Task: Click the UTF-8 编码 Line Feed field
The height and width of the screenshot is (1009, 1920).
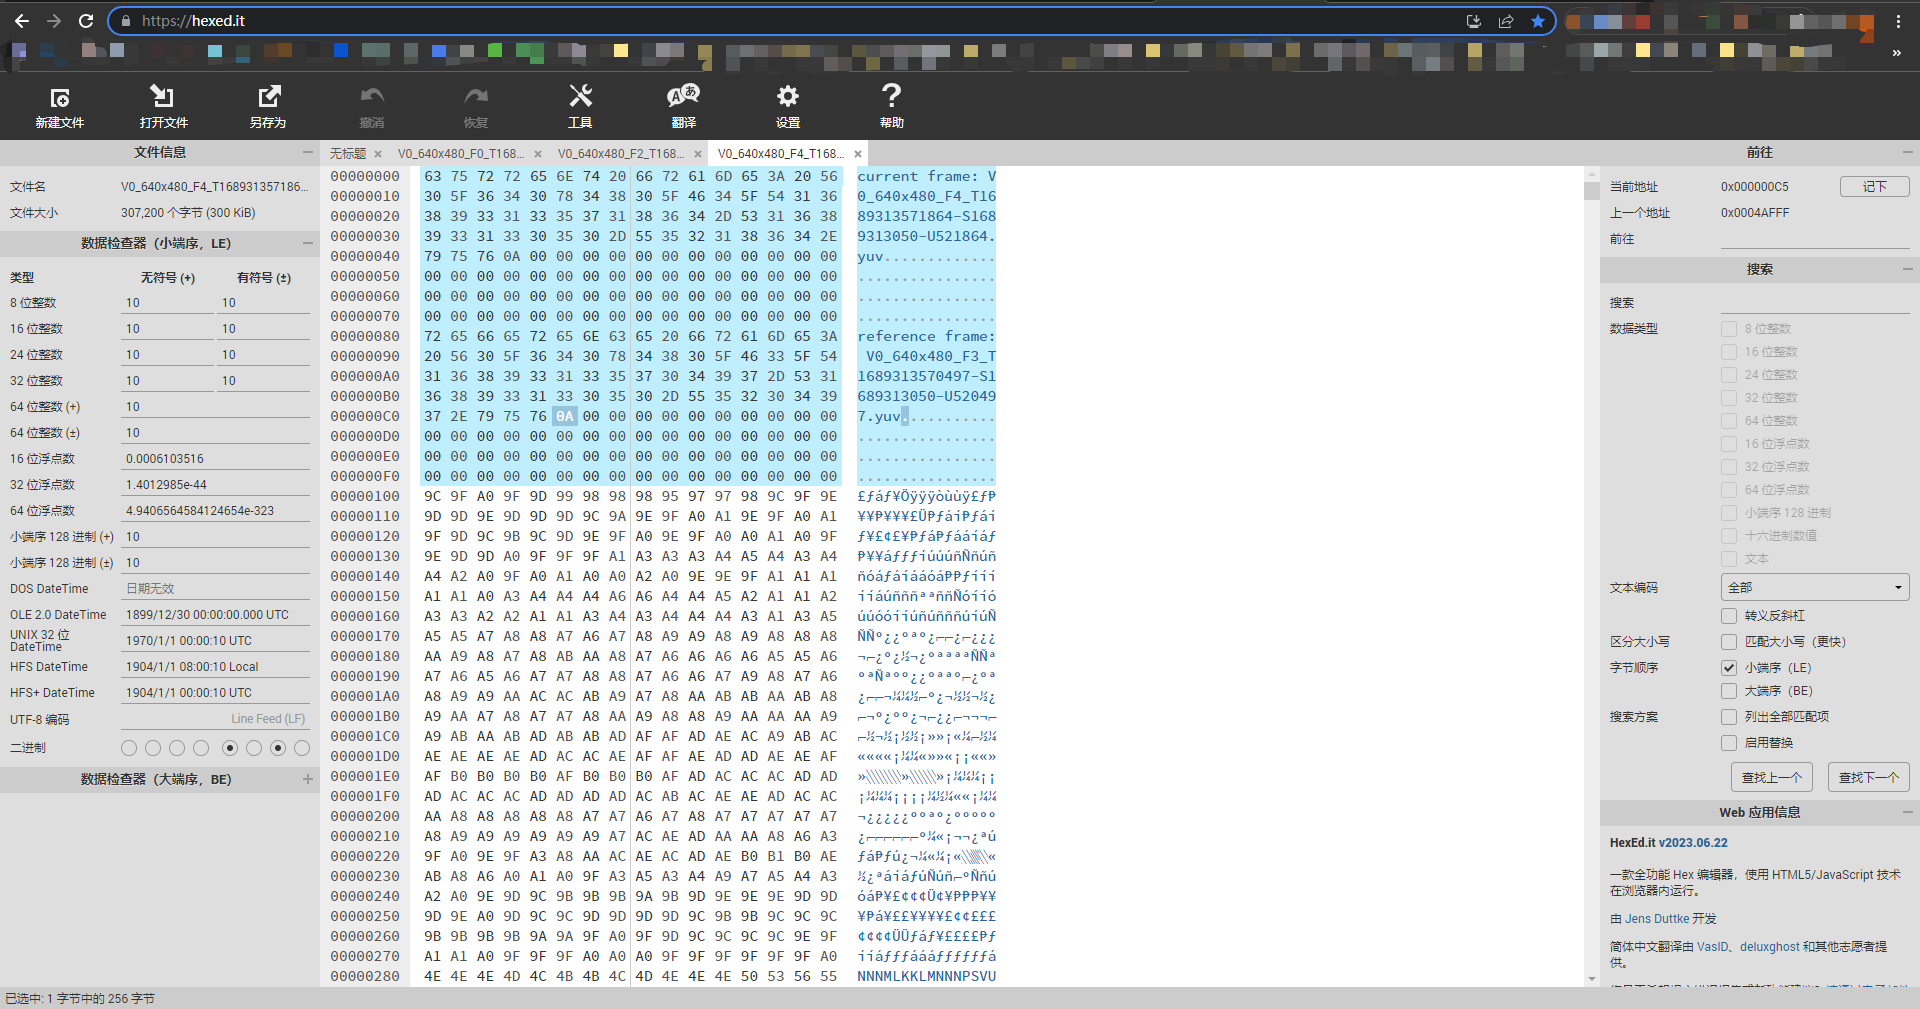Action: coord(215,719)
